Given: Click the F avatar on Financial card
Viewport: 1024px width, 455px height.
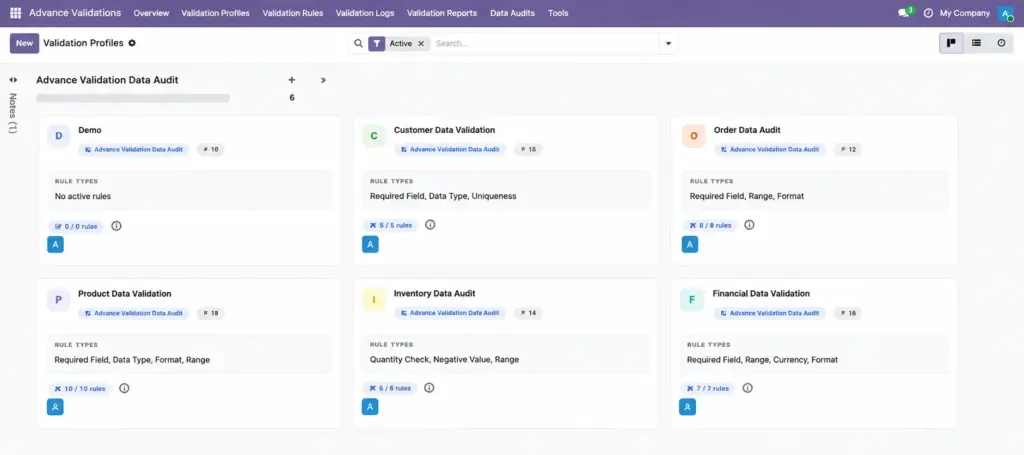Looking at the screenshot, I should click(692, 300).
